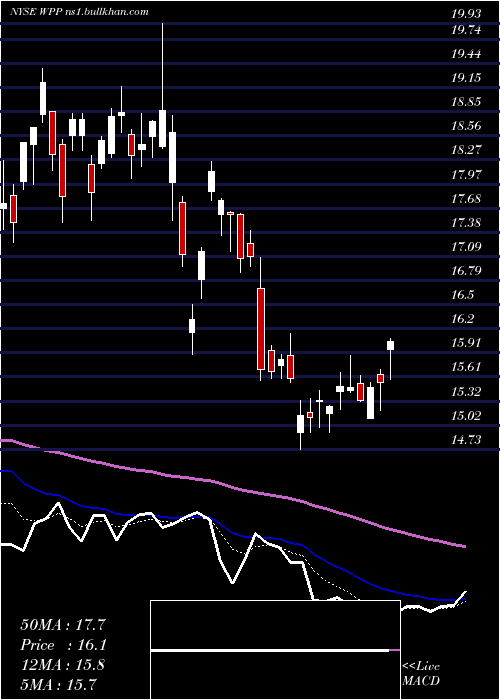Click the 50MA : 17.7 readout

point(63,625)
